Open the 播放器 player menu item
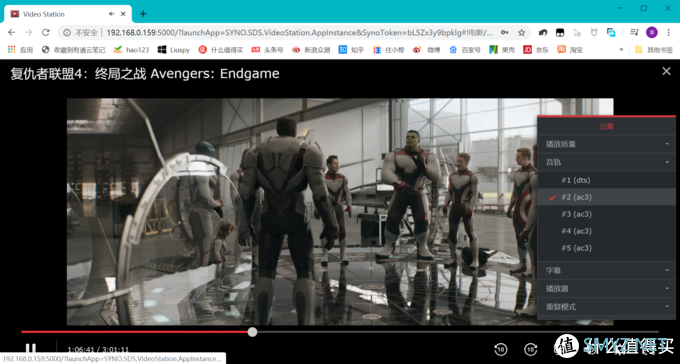Image resolution: width=680 pixels, height=364 pixels. coord(606,289)
